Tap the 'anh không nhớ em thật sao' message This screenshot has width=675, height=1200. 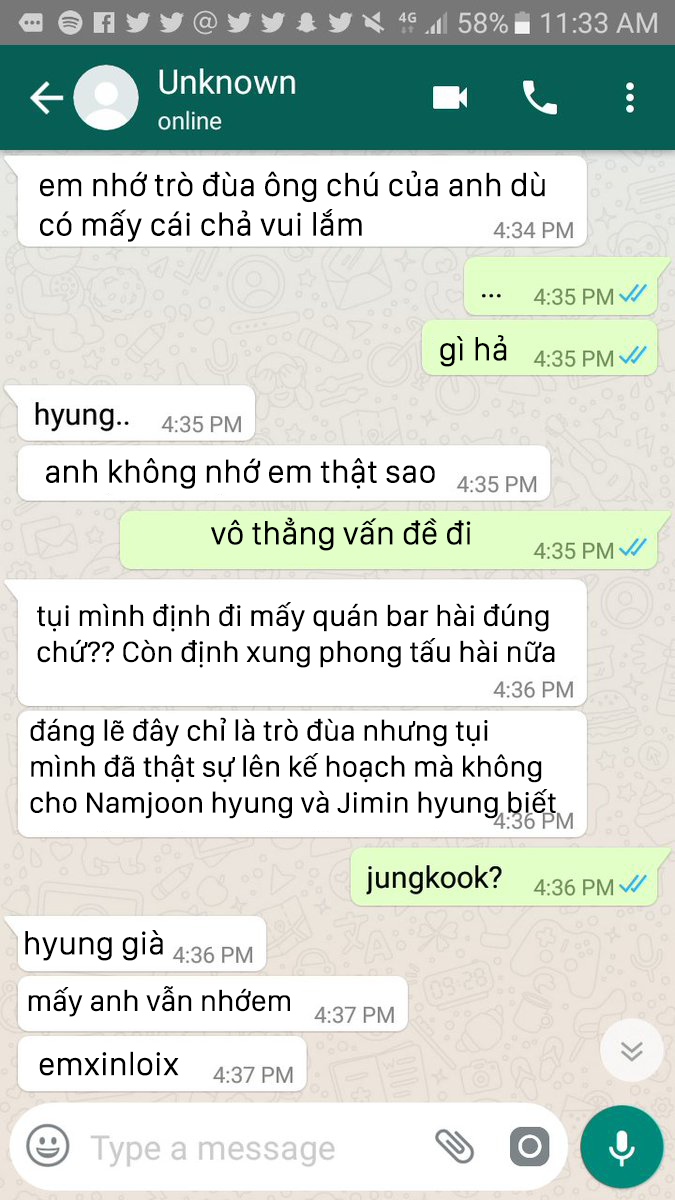tap(284, 474)
